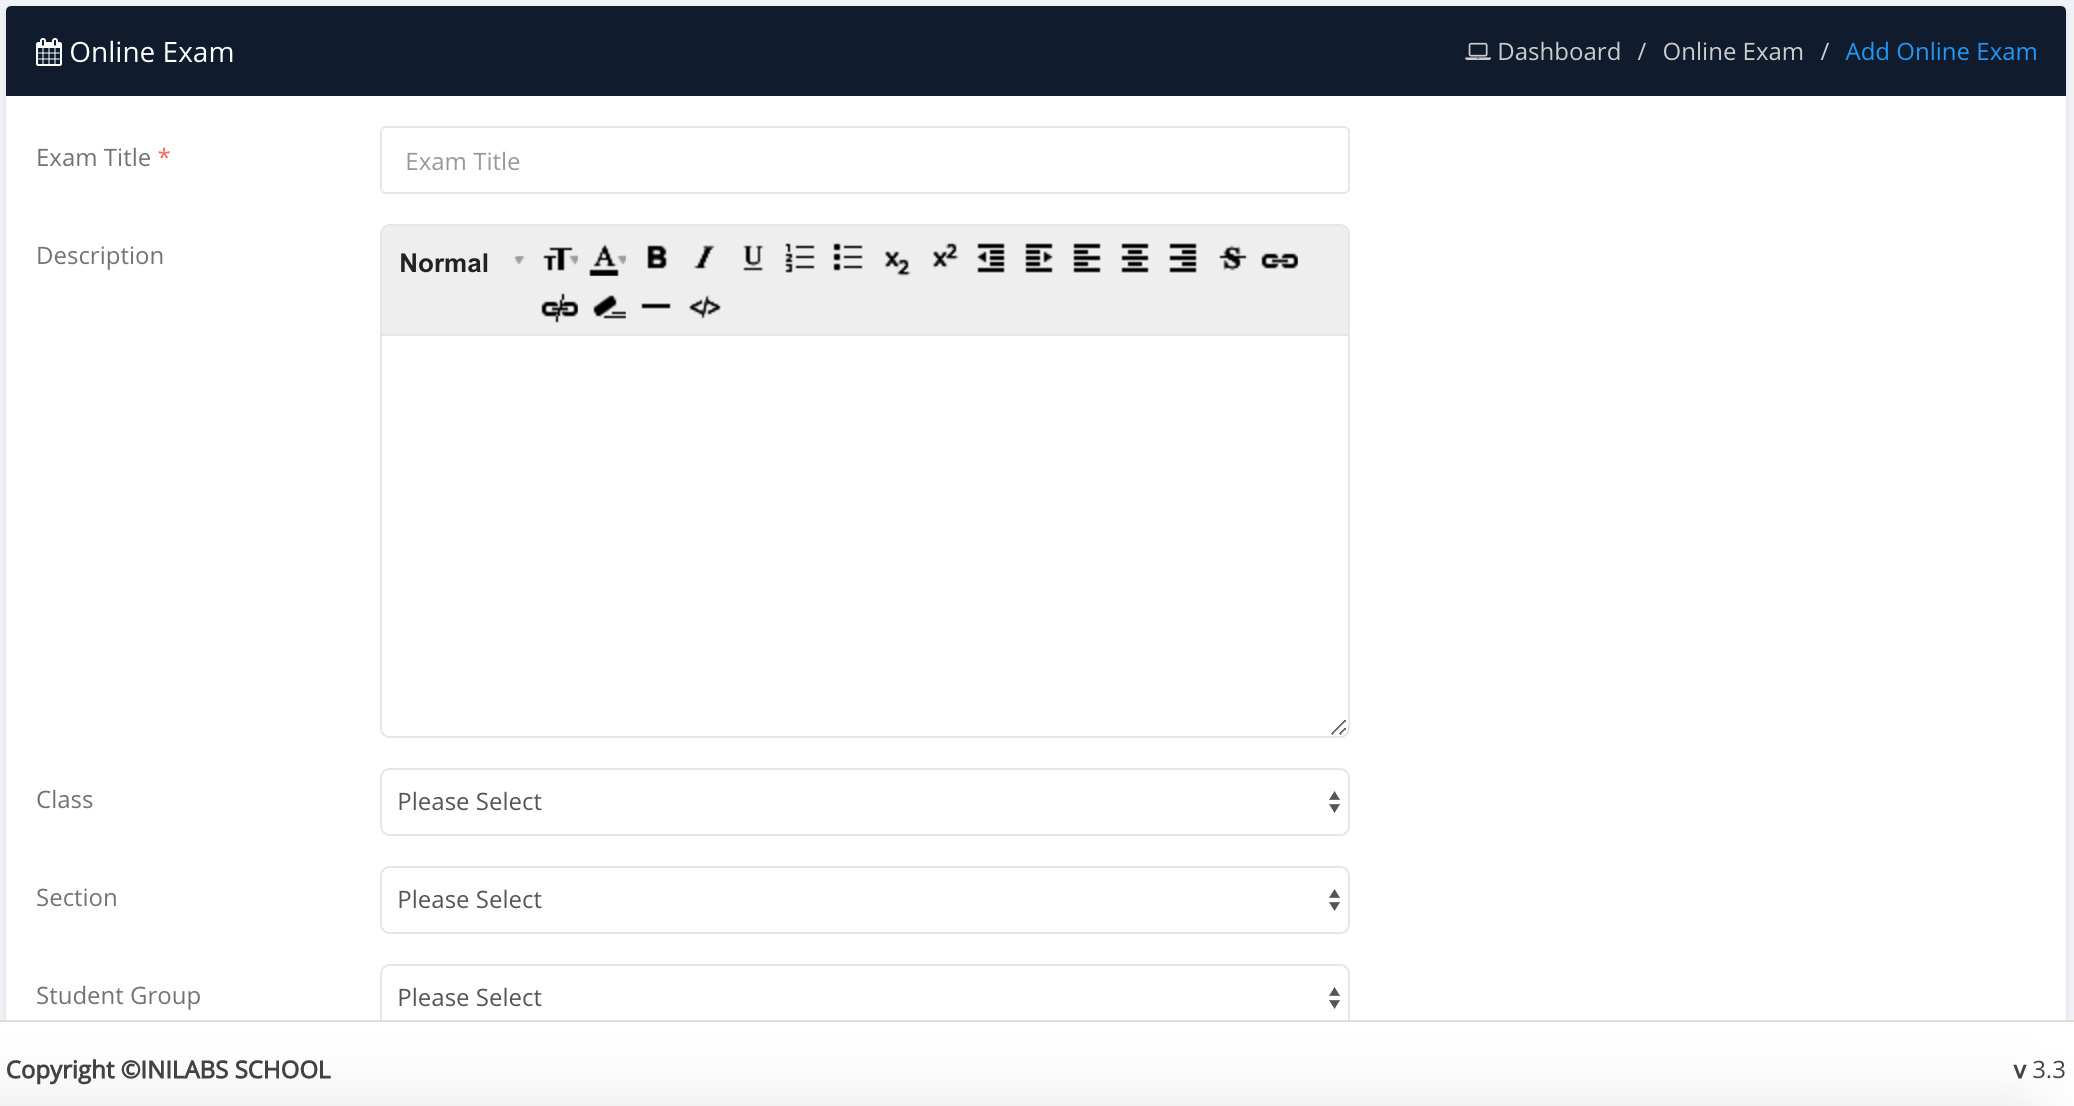
Task: Go to Dashboard via breadcrumb
Action: pos(1557,52)
